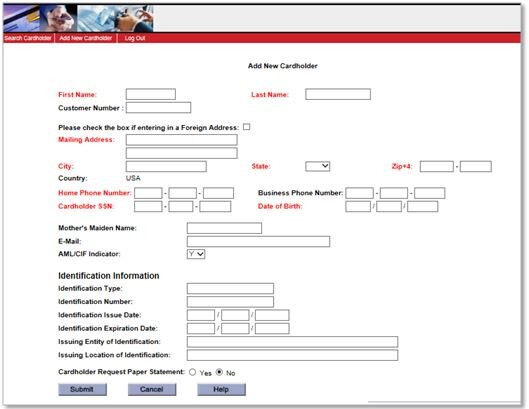Viewport: 529px width, 409px height.
Task: Select No for Paper Statement
Action: (219, 372)
